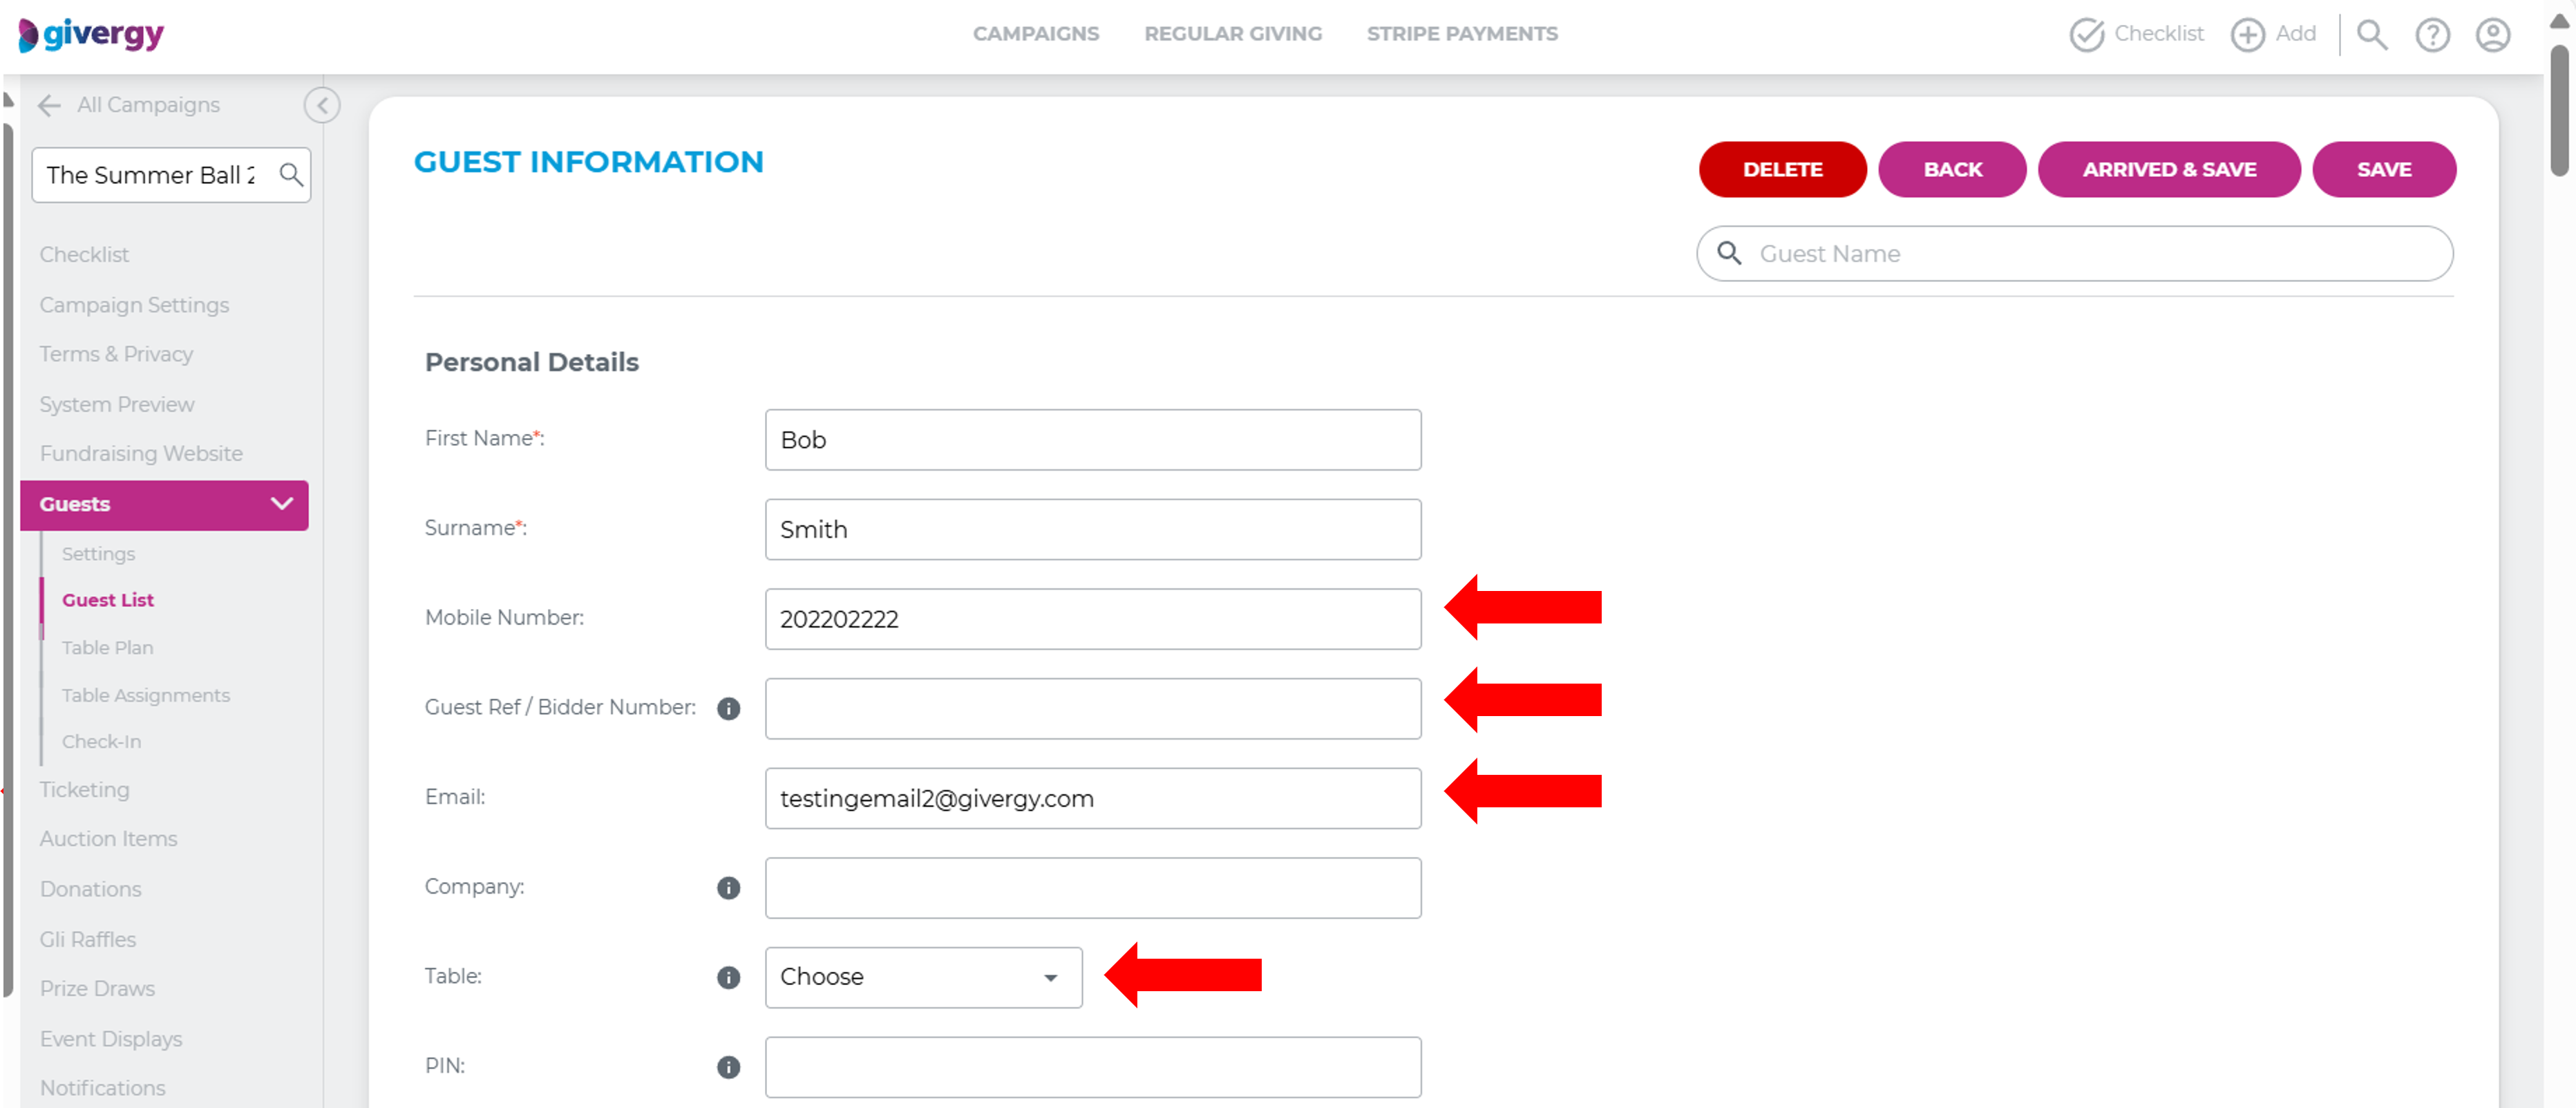Screen dimensions: 2576x1108
Task: Open the account profile icon
Action: click(2493, 34)
